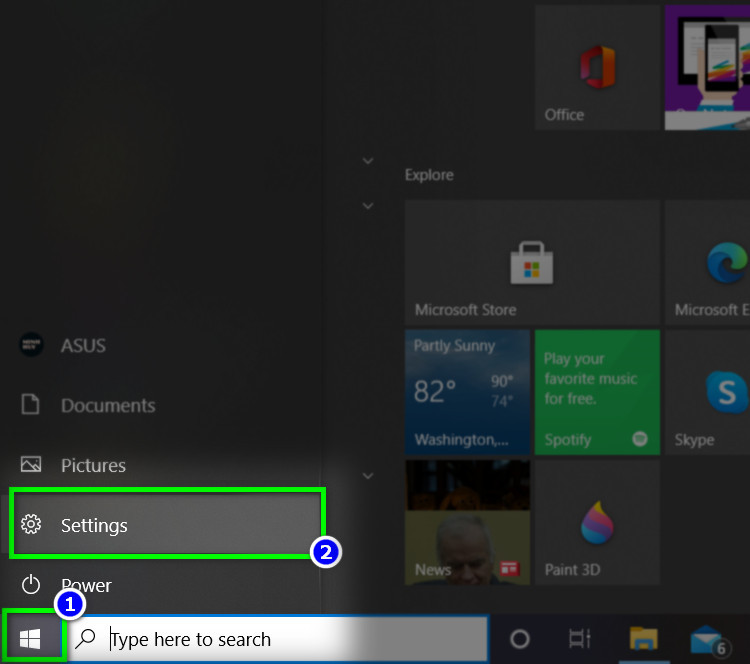Open the ASUS user account entry
Screen dimensions: 750x664
click(x=160, y=345)
